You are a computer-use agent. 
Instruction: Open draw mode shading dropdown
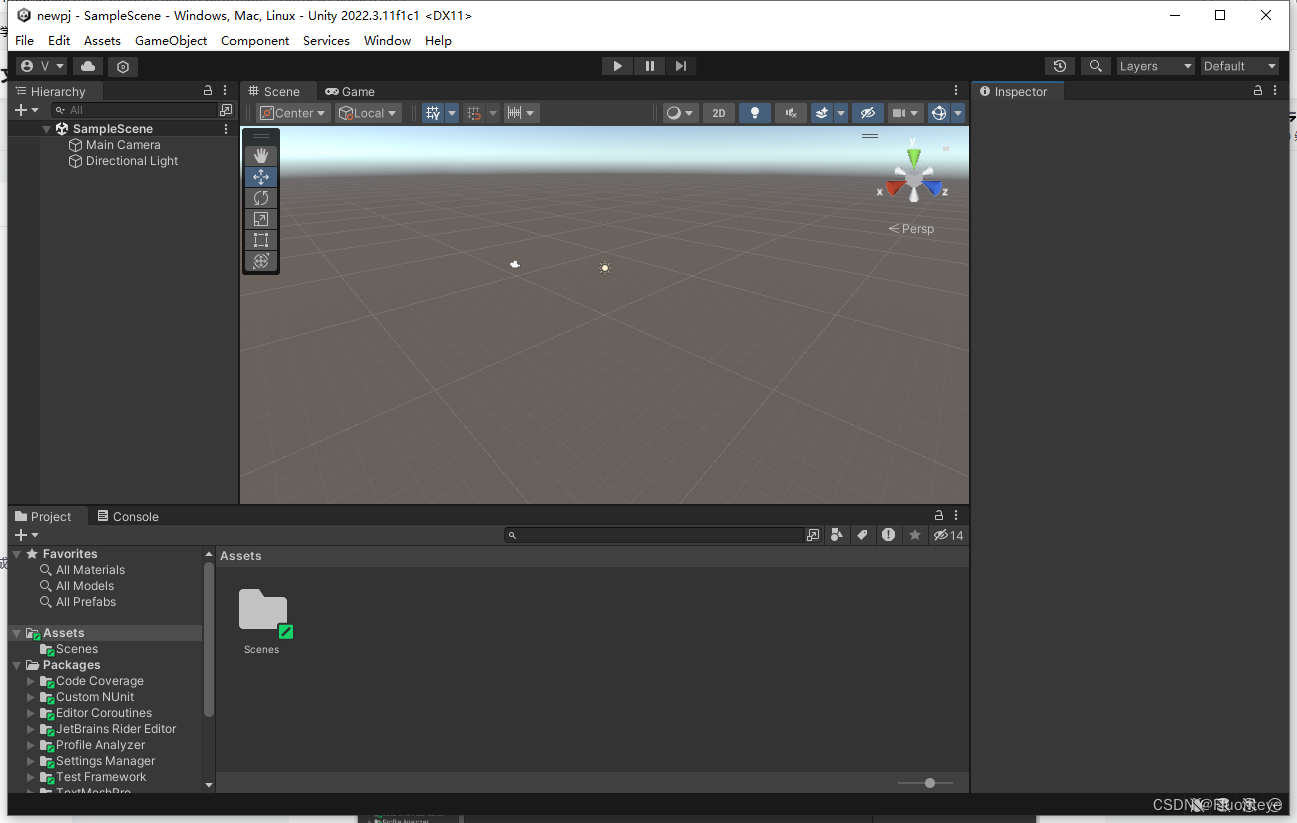point(680,113)
